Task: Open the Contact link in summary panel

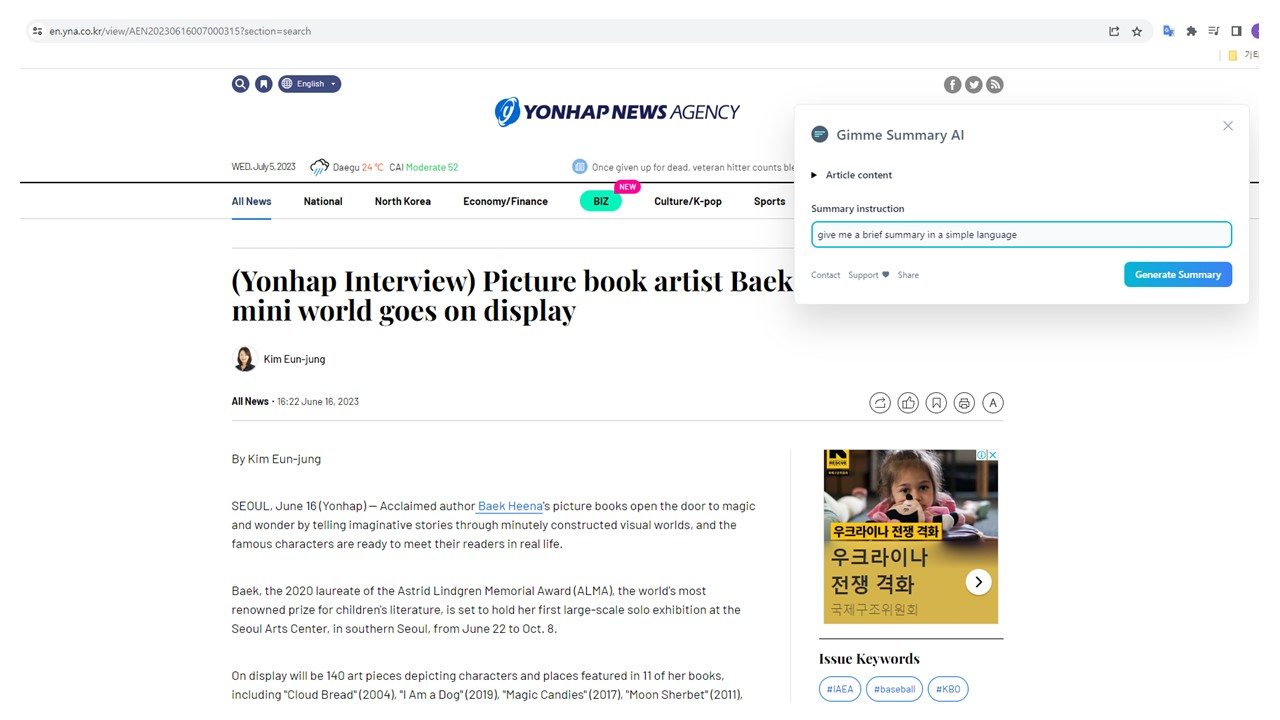Action: point(825,275)
